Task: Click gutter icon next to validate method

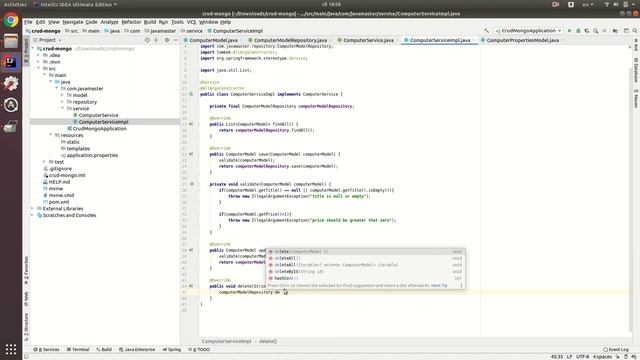Action: [192, 184]
